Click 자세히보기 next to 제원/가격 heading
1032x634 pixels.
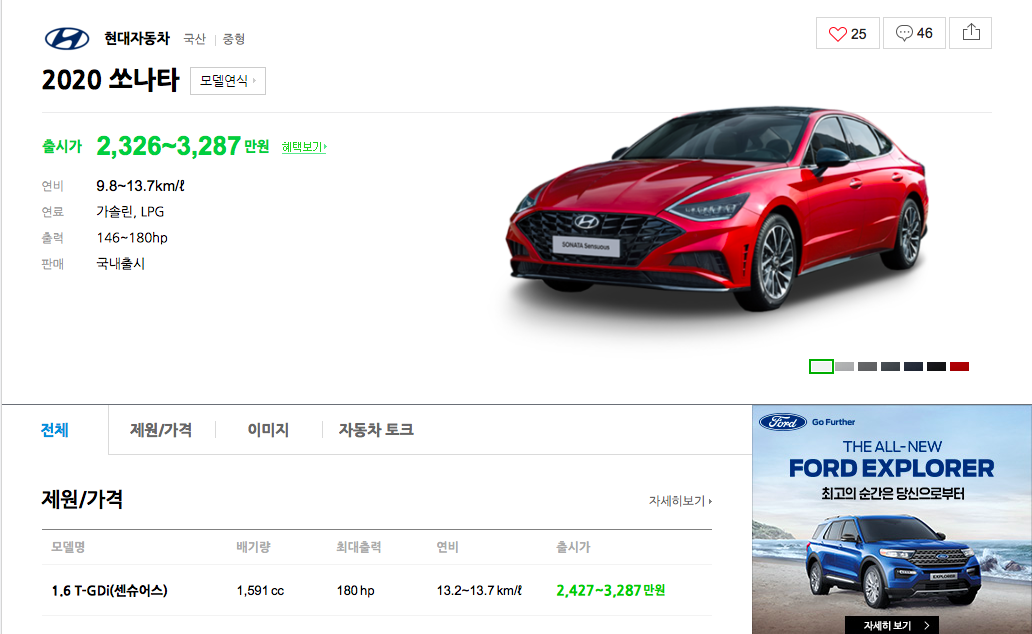coord(681,501)
